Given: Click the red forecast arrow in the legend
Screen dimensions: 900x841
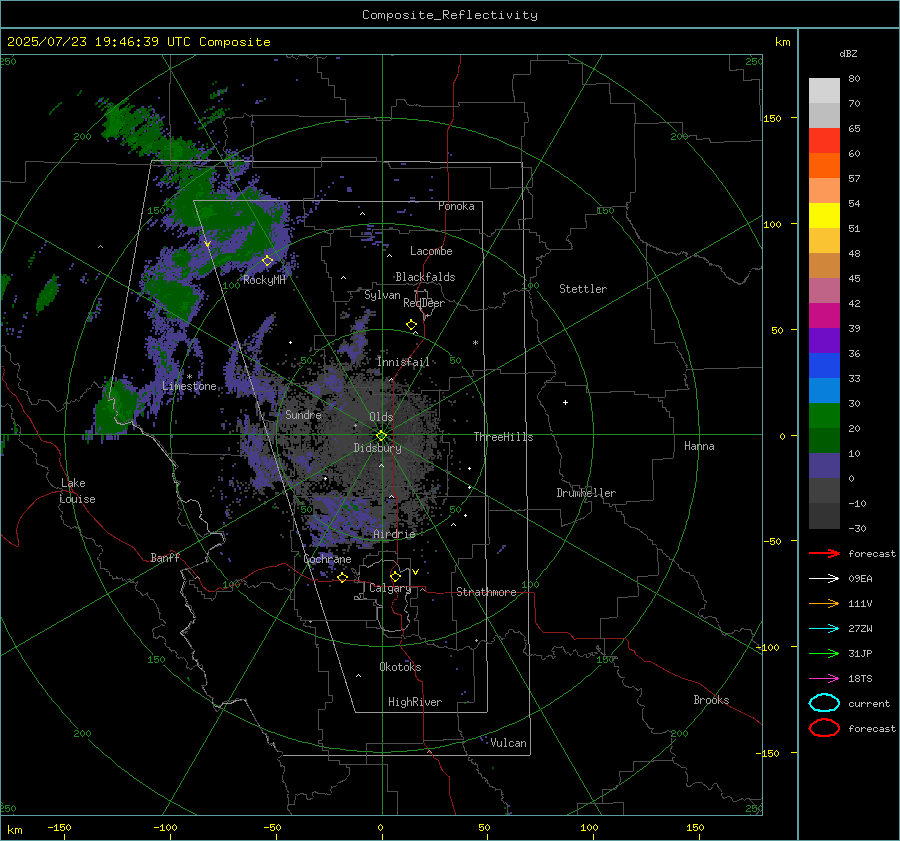Looking at the screenshot, I should 824,553.
